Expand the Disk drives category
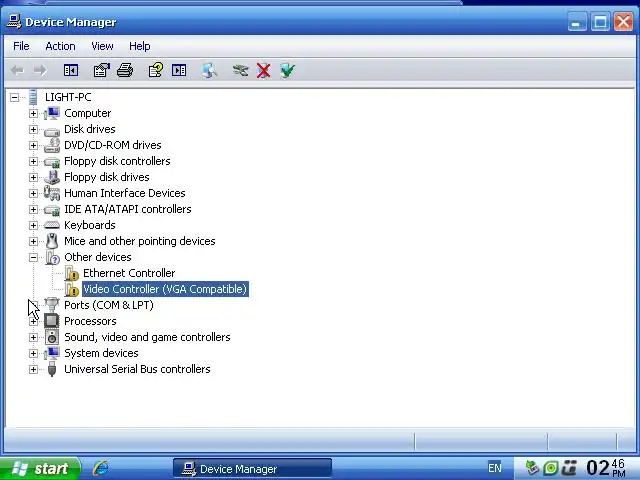 pyautogui.click(x=33, y=129)
